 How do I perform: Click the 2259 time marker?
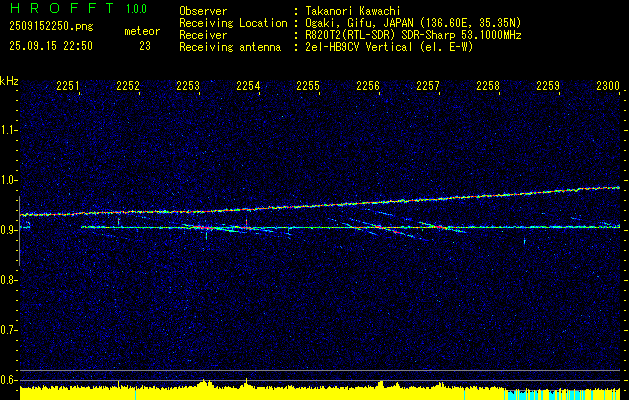(548, 86)
